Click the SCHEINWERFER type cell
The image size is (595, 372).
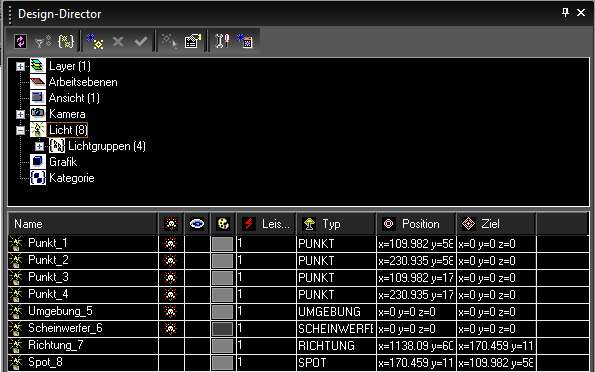[x=336, y=329]
